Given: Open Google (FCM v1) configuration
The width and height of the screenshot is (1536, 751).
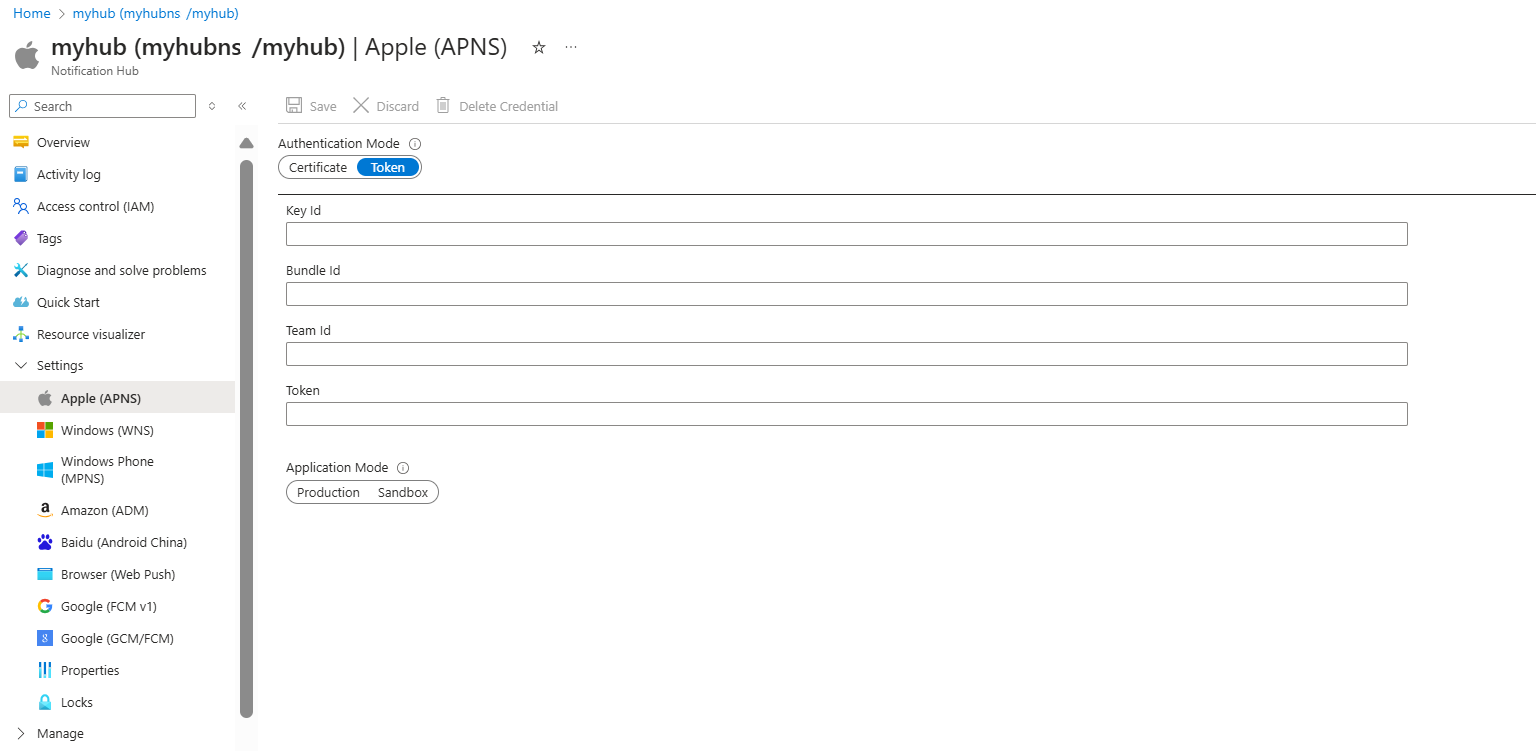Looking at the screenshot, I should click(x=45, y=605).
